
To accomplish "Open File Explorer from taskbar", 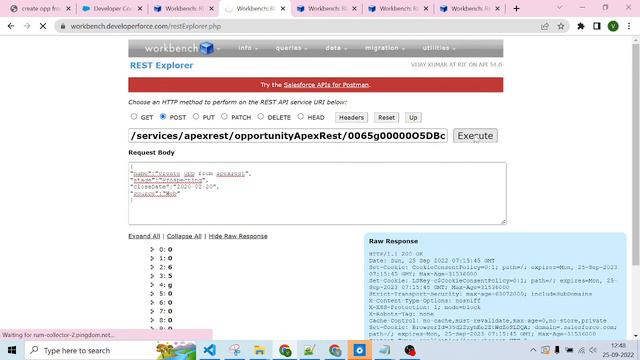I will 259,350.
